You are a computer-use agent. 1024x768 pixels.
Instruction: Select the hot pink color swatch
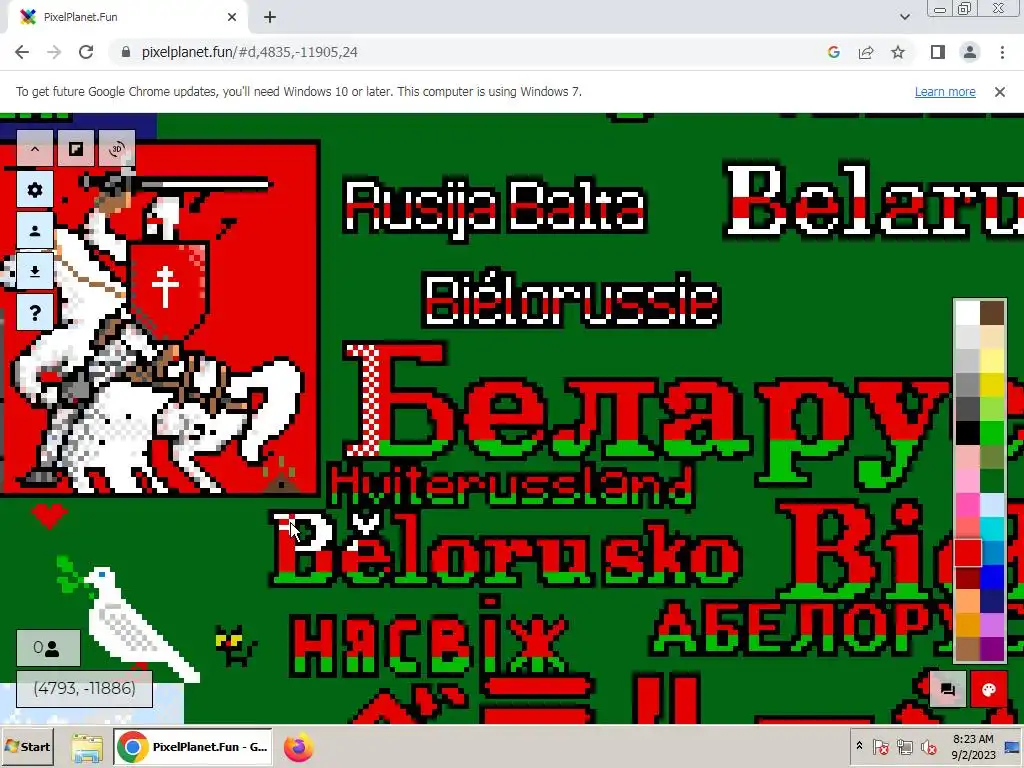pos(968,505)
